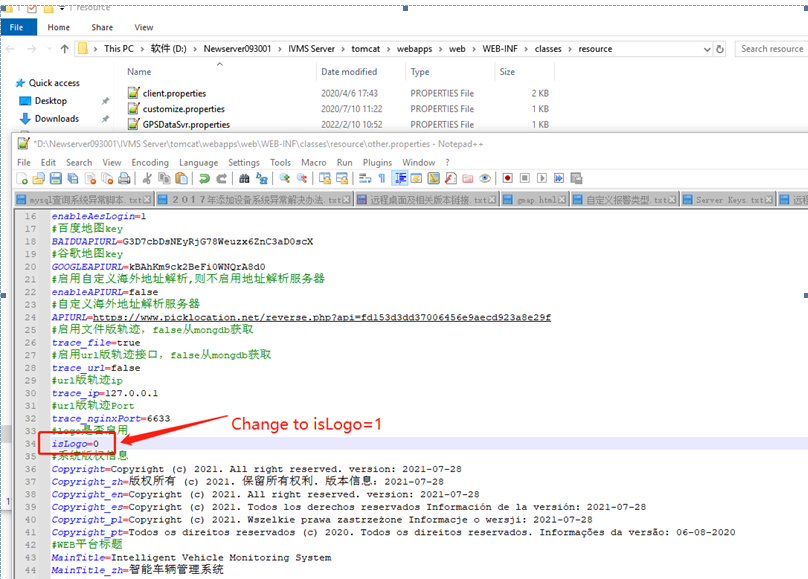The width and height of the screenshot is (808, 579).
Task: Click the Print icon in Notepad++ toolbar
Action: point(124,178)
